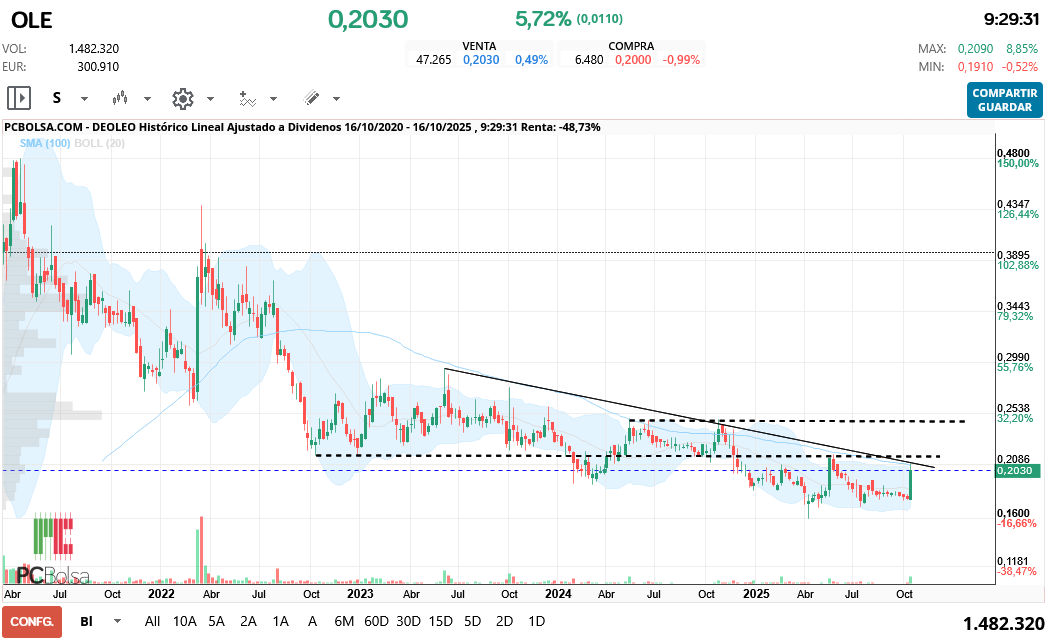Click the VOL value 1.482.320 in header
Viewport: 1058px width, 643px height.
(x=94, y=49)
